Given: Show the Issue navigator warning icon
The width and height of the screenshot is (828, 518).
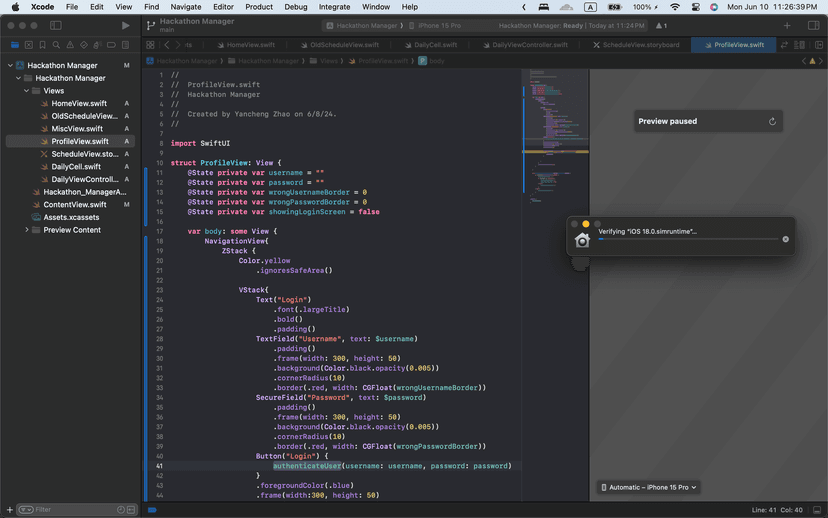Looking at the screenshot, I should pyautogui.click(x=70, y=45).
